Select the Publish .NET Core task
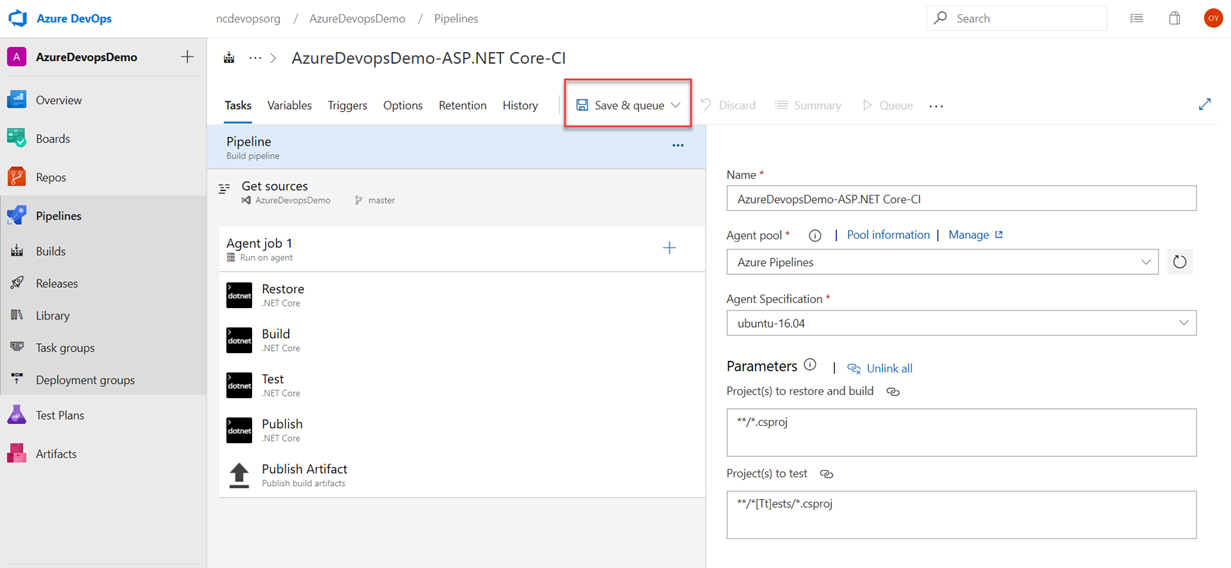This screenshot has width=1231, height=568. click(462, 429)
